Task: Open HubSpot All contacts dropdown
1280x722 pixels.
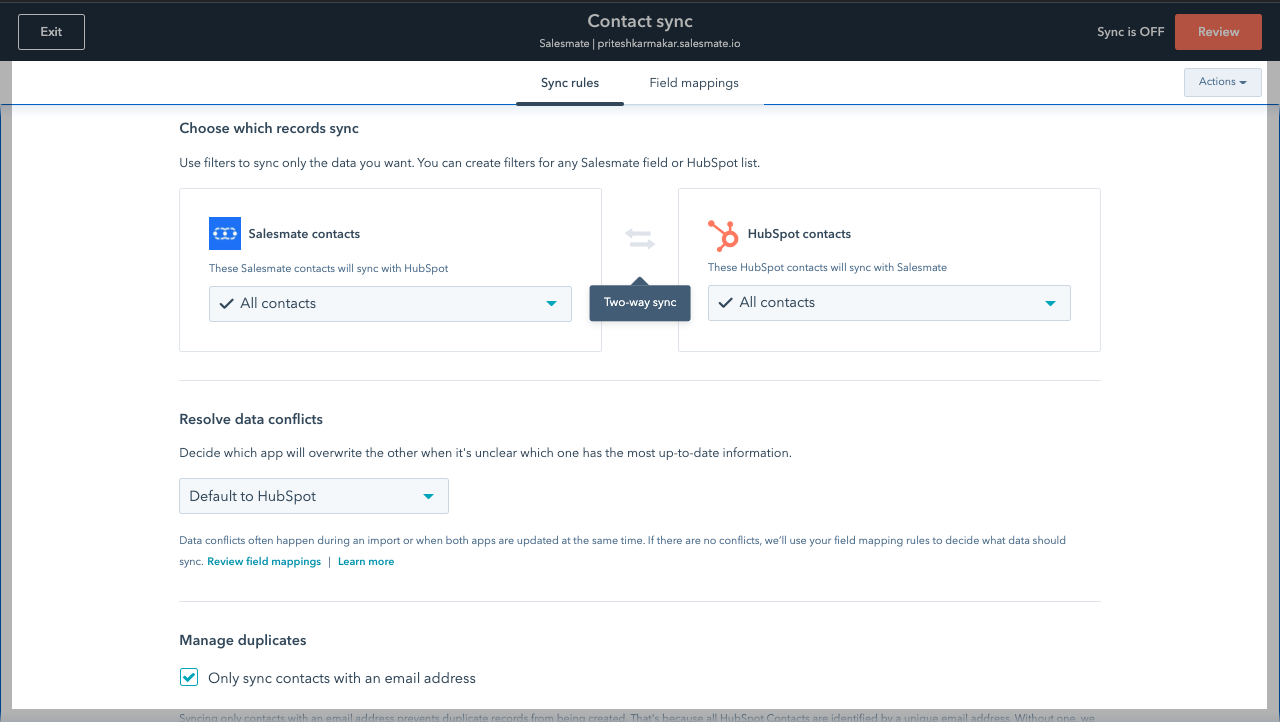Action: pos(889,303)
